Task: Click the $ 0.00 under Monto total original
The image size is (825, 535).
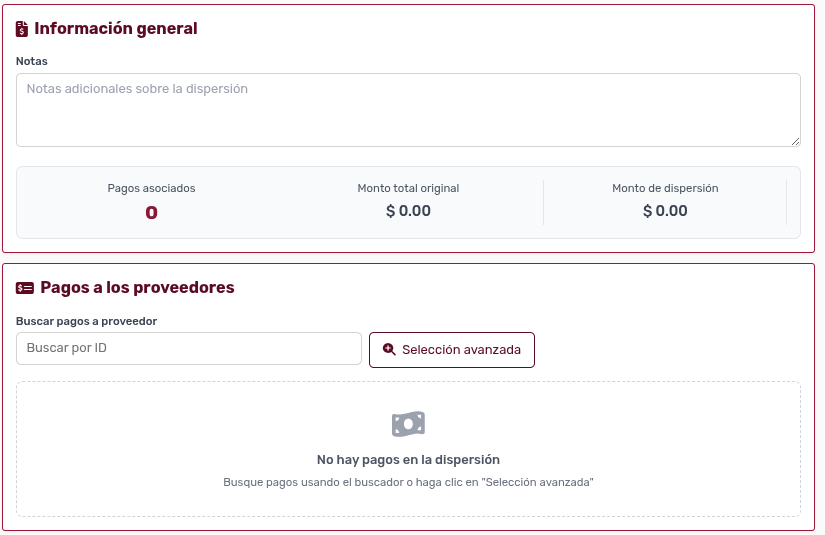Action: tap(408, 211)
